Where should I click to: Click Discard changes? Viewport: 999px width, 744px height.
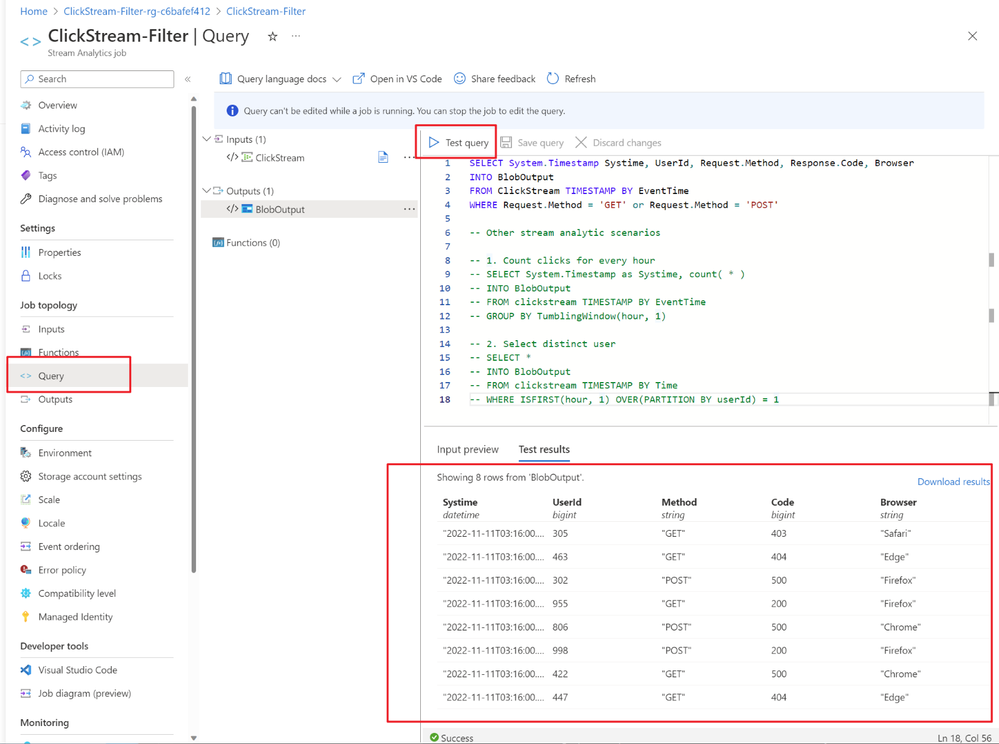[618, 143]
